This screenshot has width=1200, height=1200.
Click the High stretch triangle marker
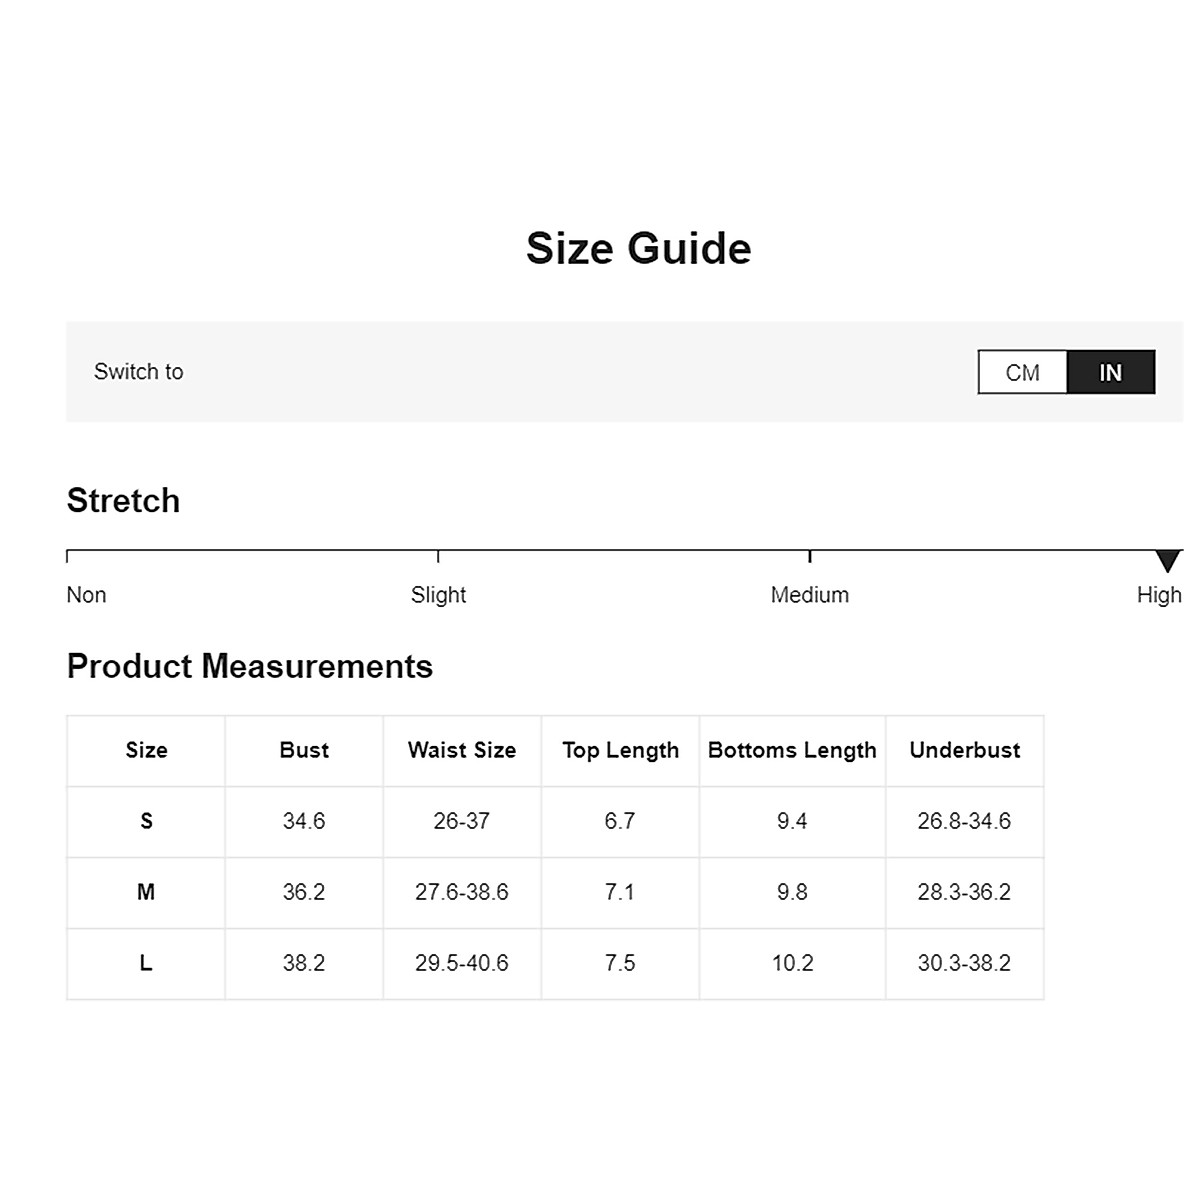pos(1167,560)
